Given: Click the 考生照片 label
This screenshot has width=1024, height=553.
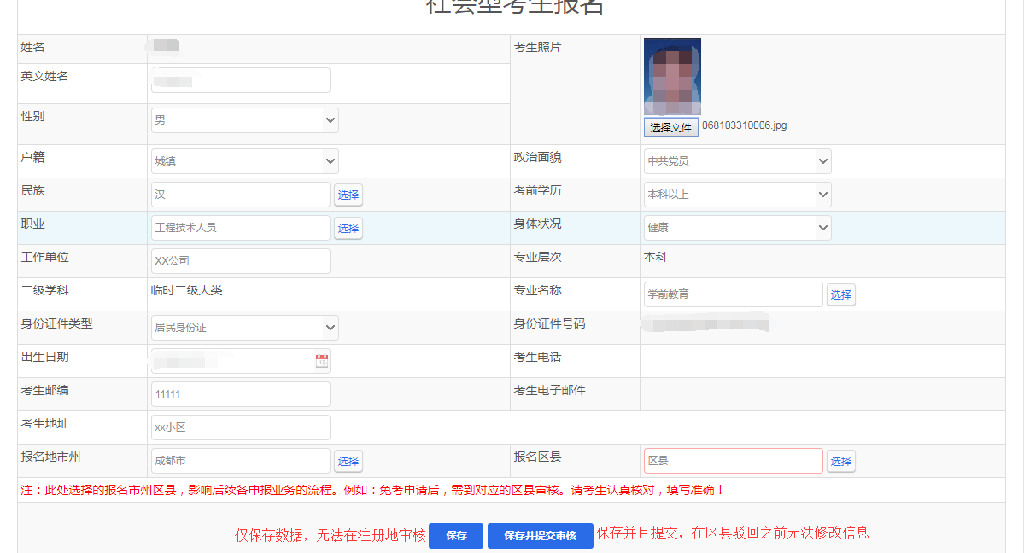Looking at the screenshot, I should coord(537,48).
